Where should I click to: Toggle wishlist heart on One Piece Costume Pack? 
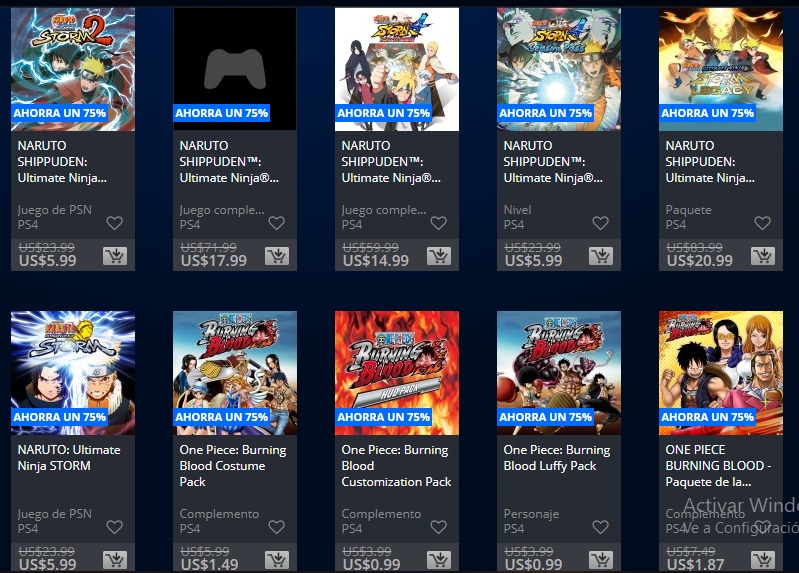[x=277, y=527]
